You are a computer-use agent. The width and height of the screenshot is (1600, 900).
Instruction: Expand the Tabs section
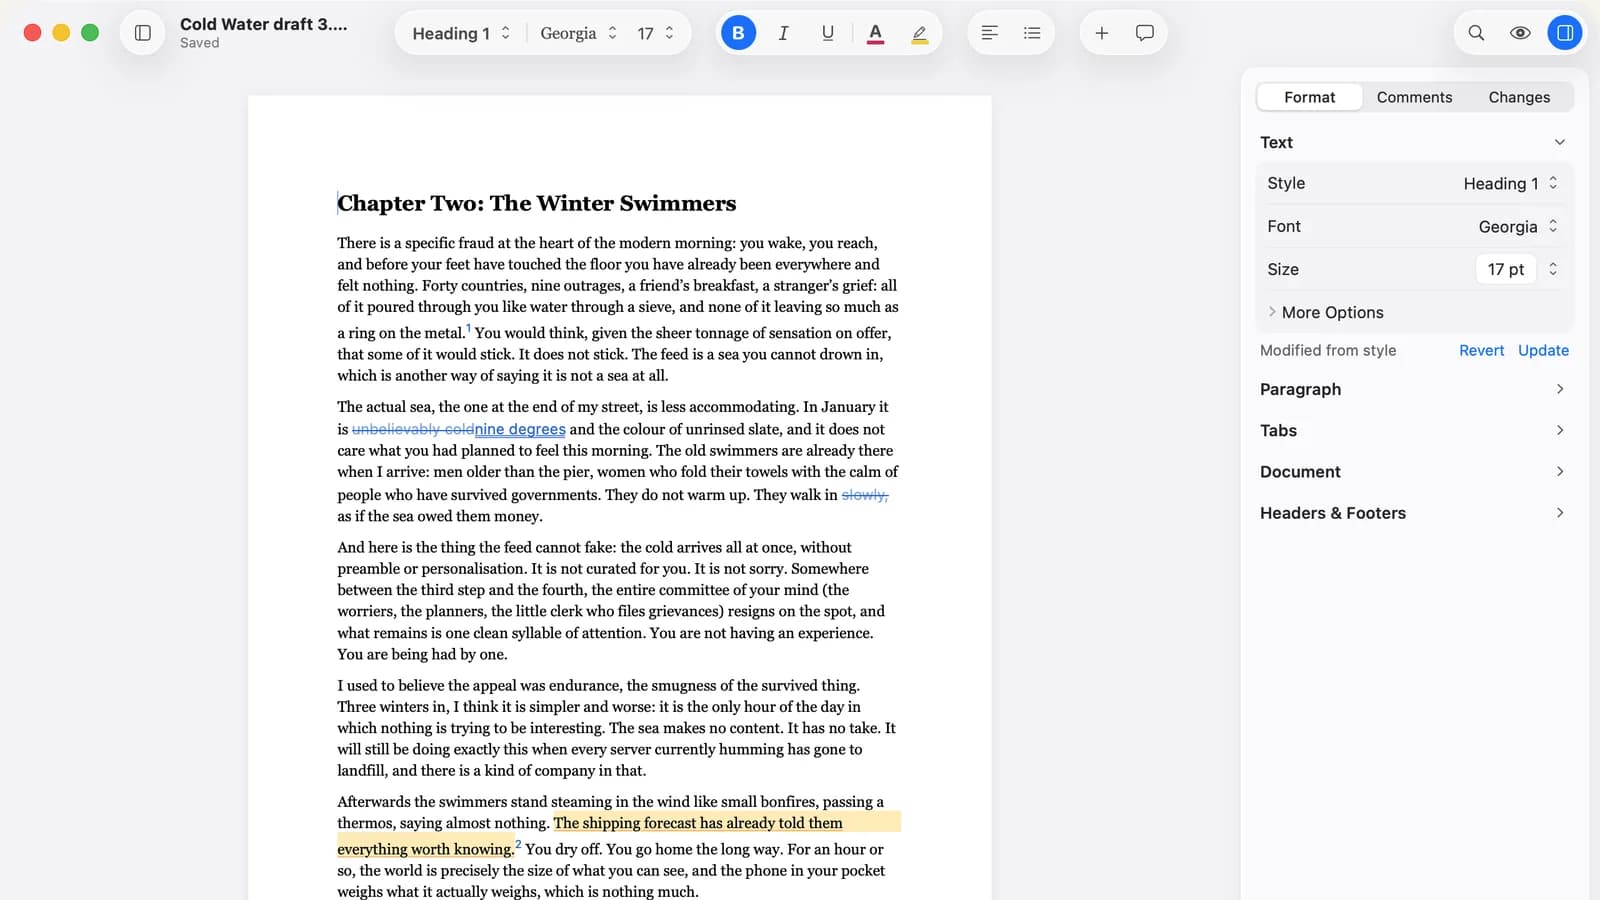pyautogui.click(x=1413, y=430)
